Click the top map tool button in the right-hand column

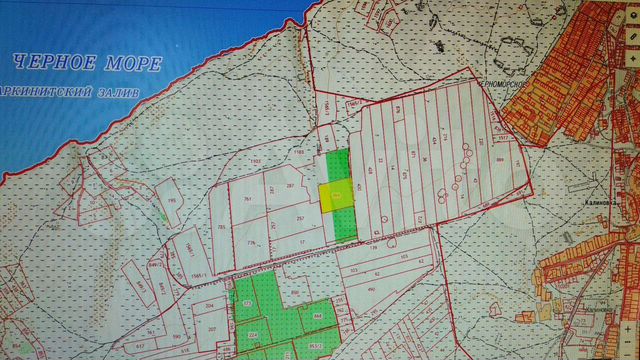633,15
